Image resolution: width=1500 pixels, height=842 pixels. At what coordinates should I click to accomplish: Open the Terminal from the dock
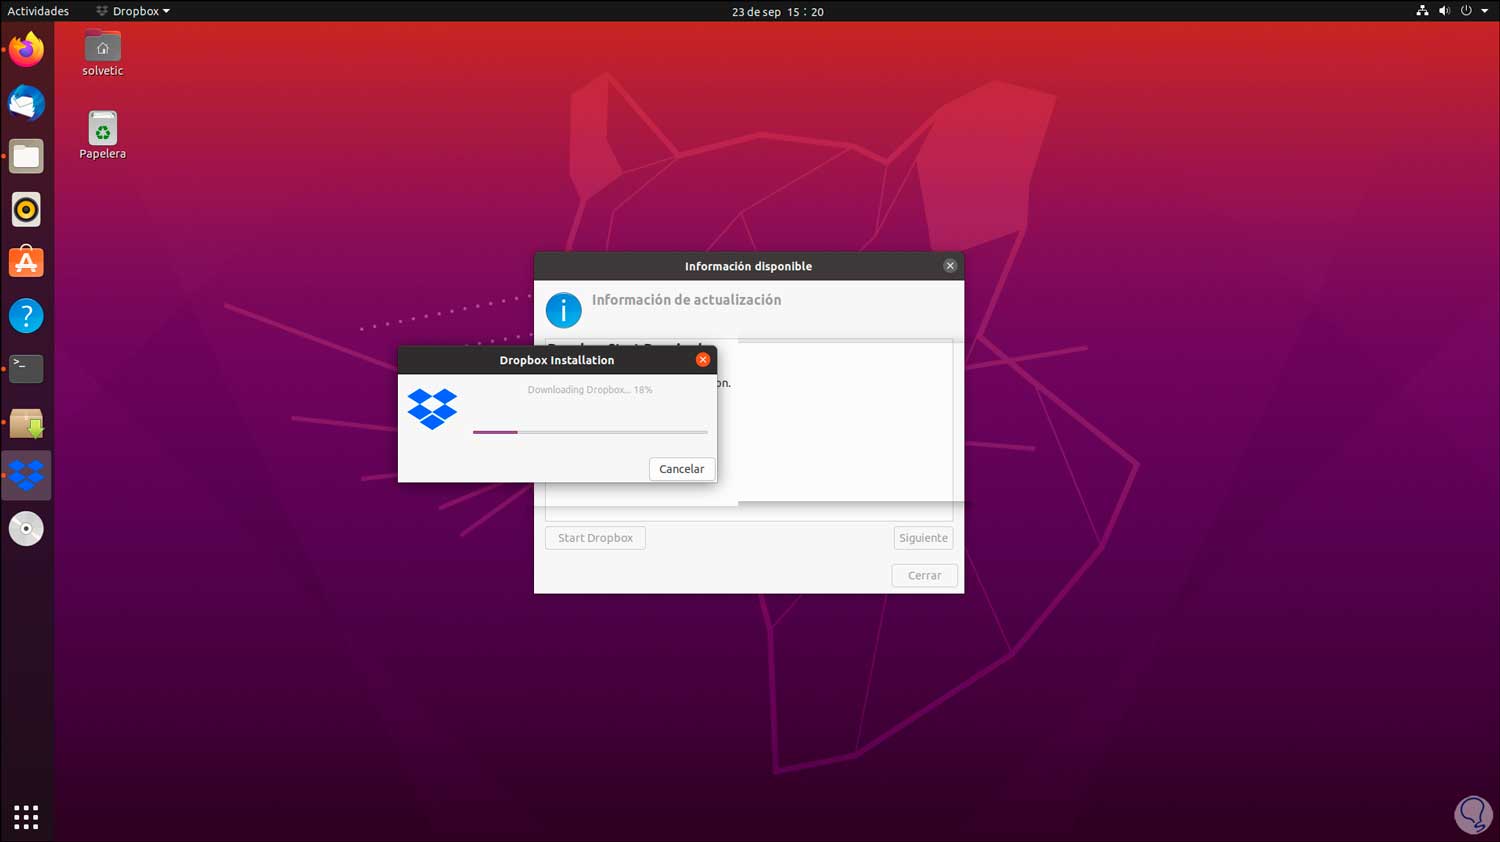[x=27, y=369]
